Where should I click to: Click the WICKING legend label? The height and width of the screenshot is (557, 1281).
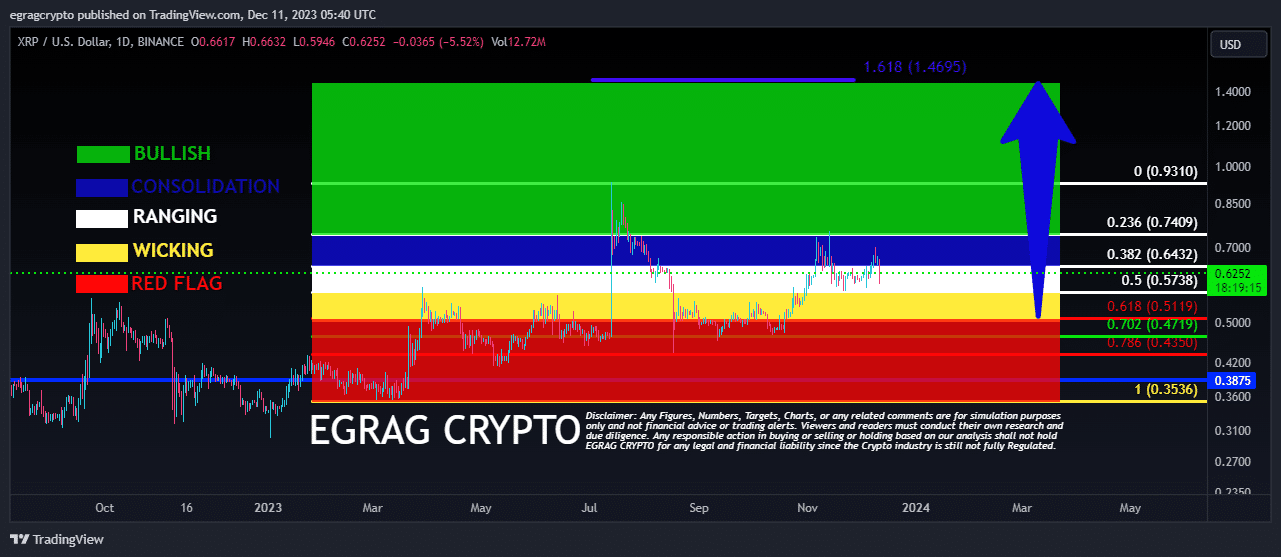tap(173, 250)
